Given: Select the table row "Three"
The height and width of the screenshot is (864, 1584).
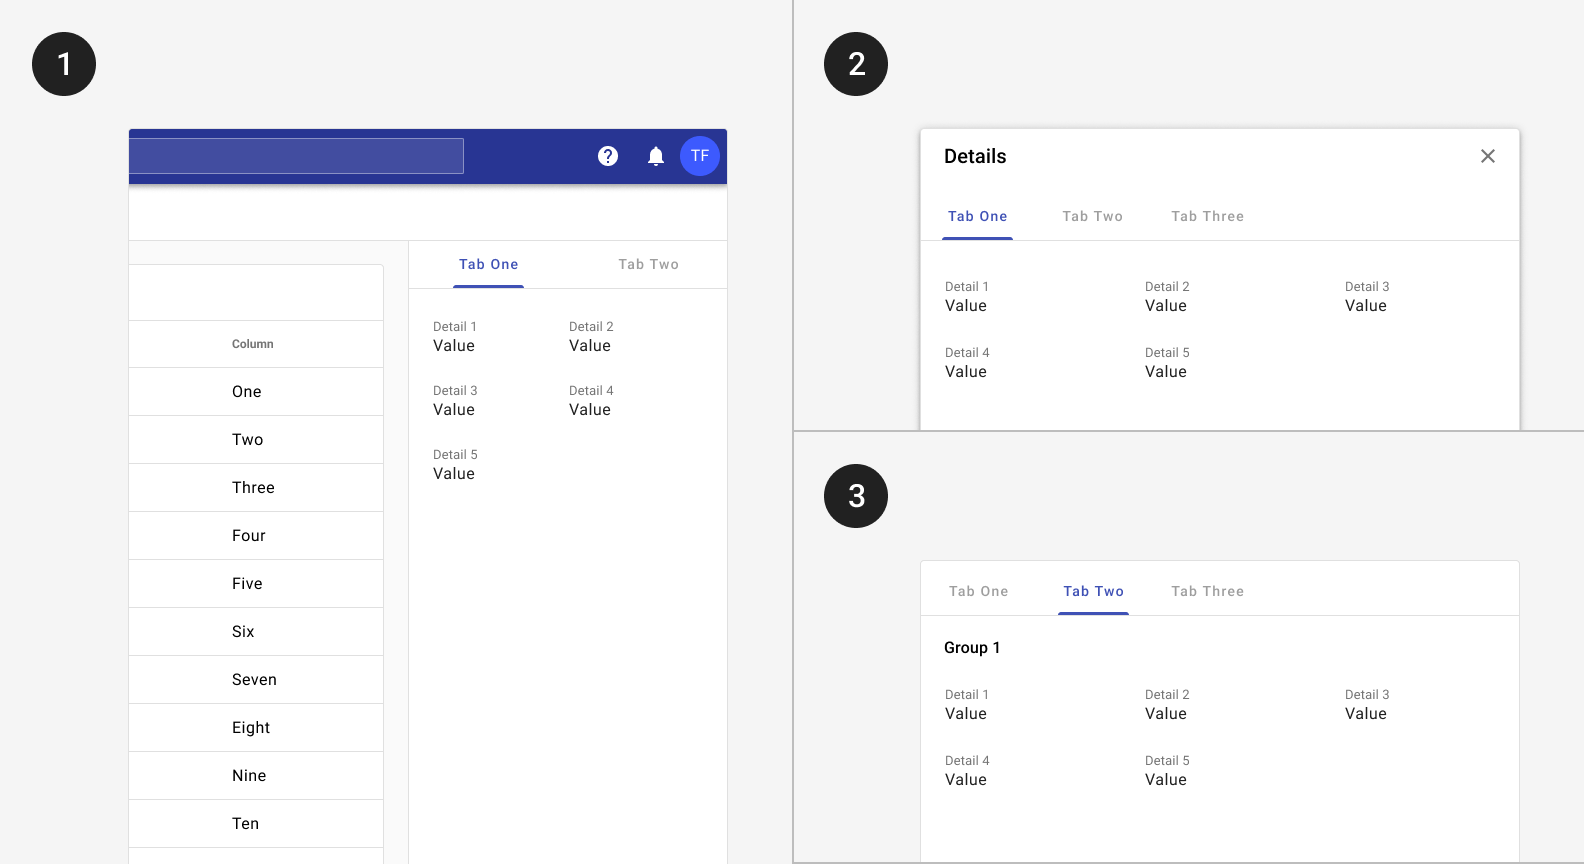Looking at the screenshot, I should [256, 488].
